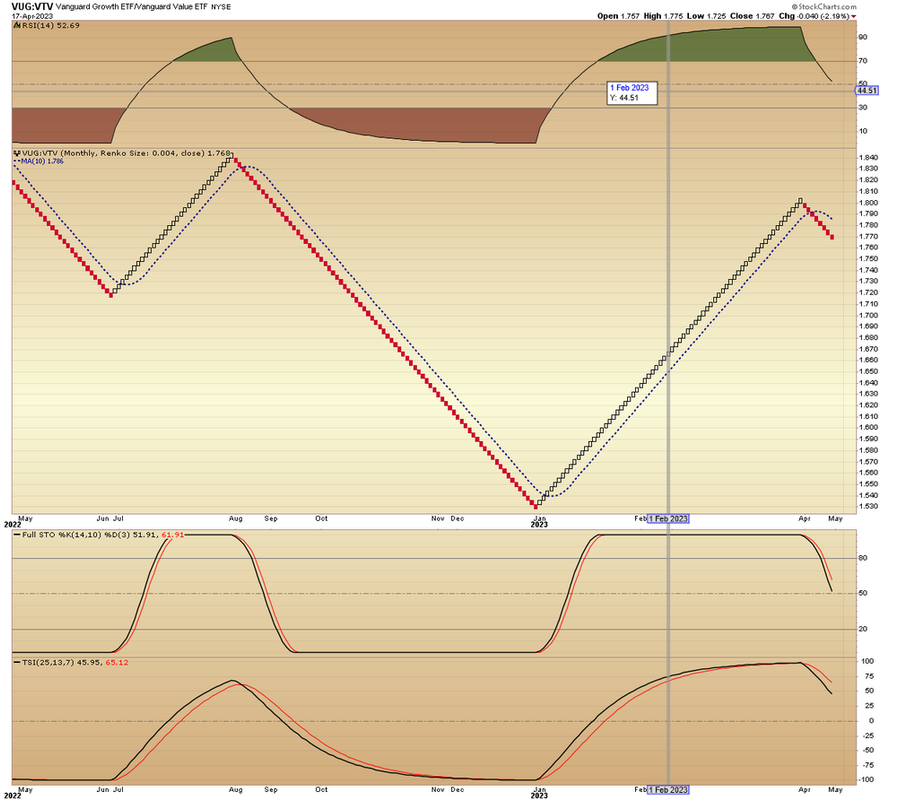Click the Jan 2023 label below the price panel
898x800 pixels.
[539, 522]
